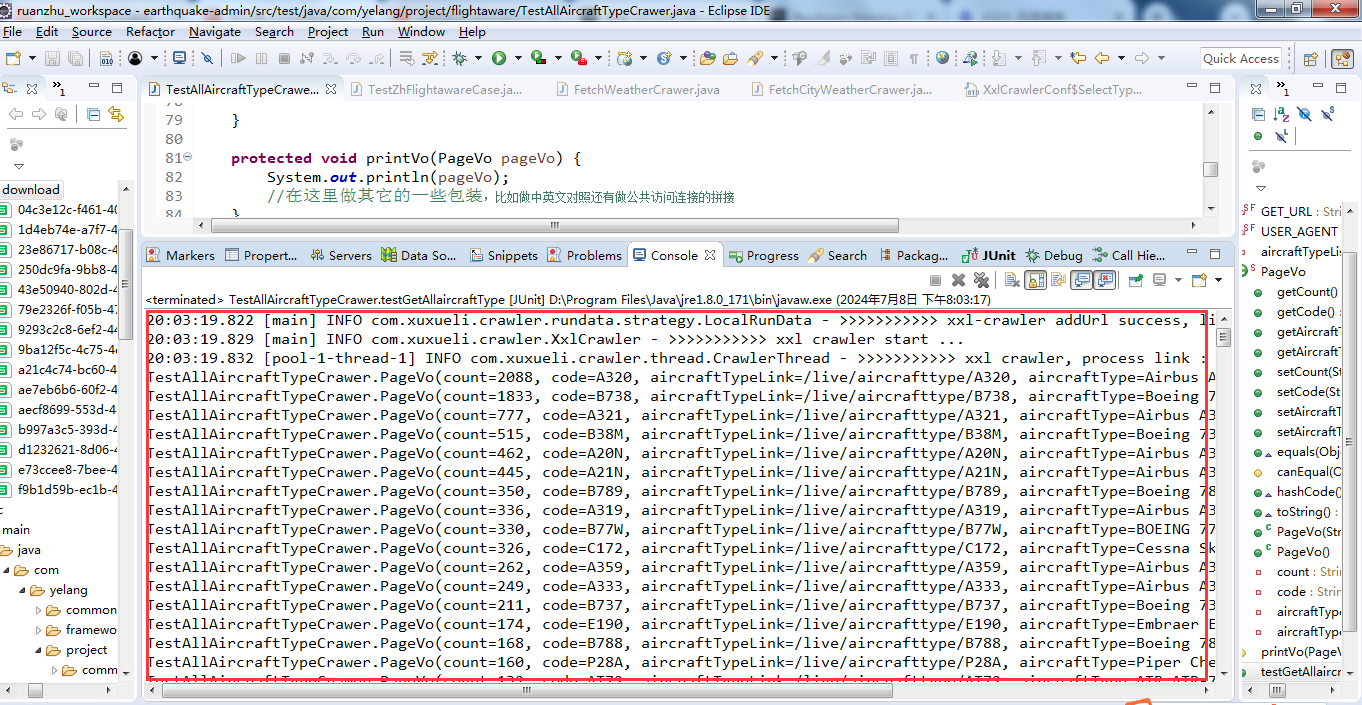
Task: Toggle Show Console on standard error change
Action: coord(1104,280)
